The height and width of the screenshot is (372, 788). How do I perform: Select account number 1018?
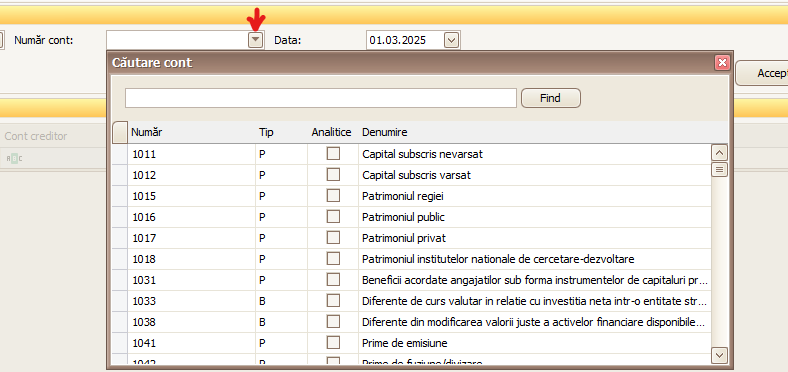coord(191,259)
